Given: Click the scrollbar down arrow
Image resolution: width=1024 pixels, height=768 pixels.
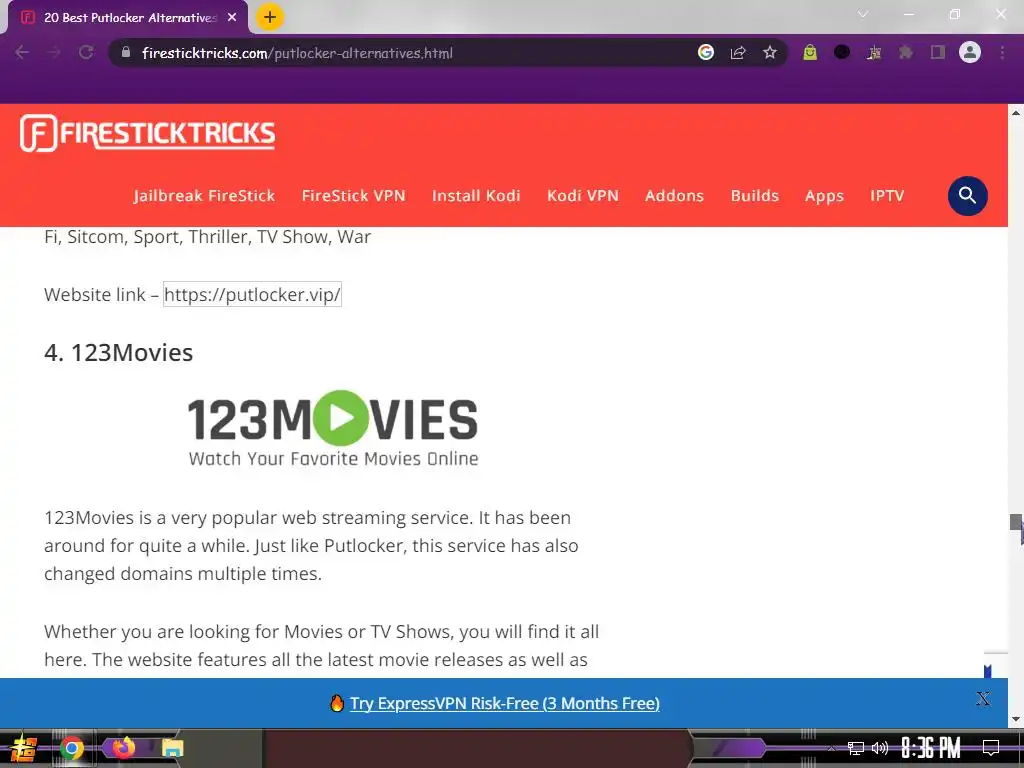Looking at the screenshot, I should pos(1016,720).
